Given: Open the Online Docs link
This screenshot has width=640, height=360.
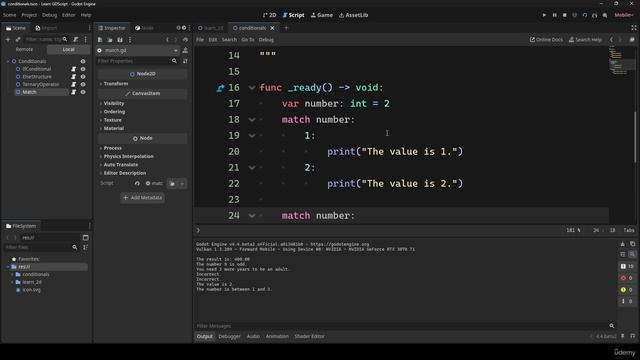Looking at the screenshot, I should tap(546, 40).
